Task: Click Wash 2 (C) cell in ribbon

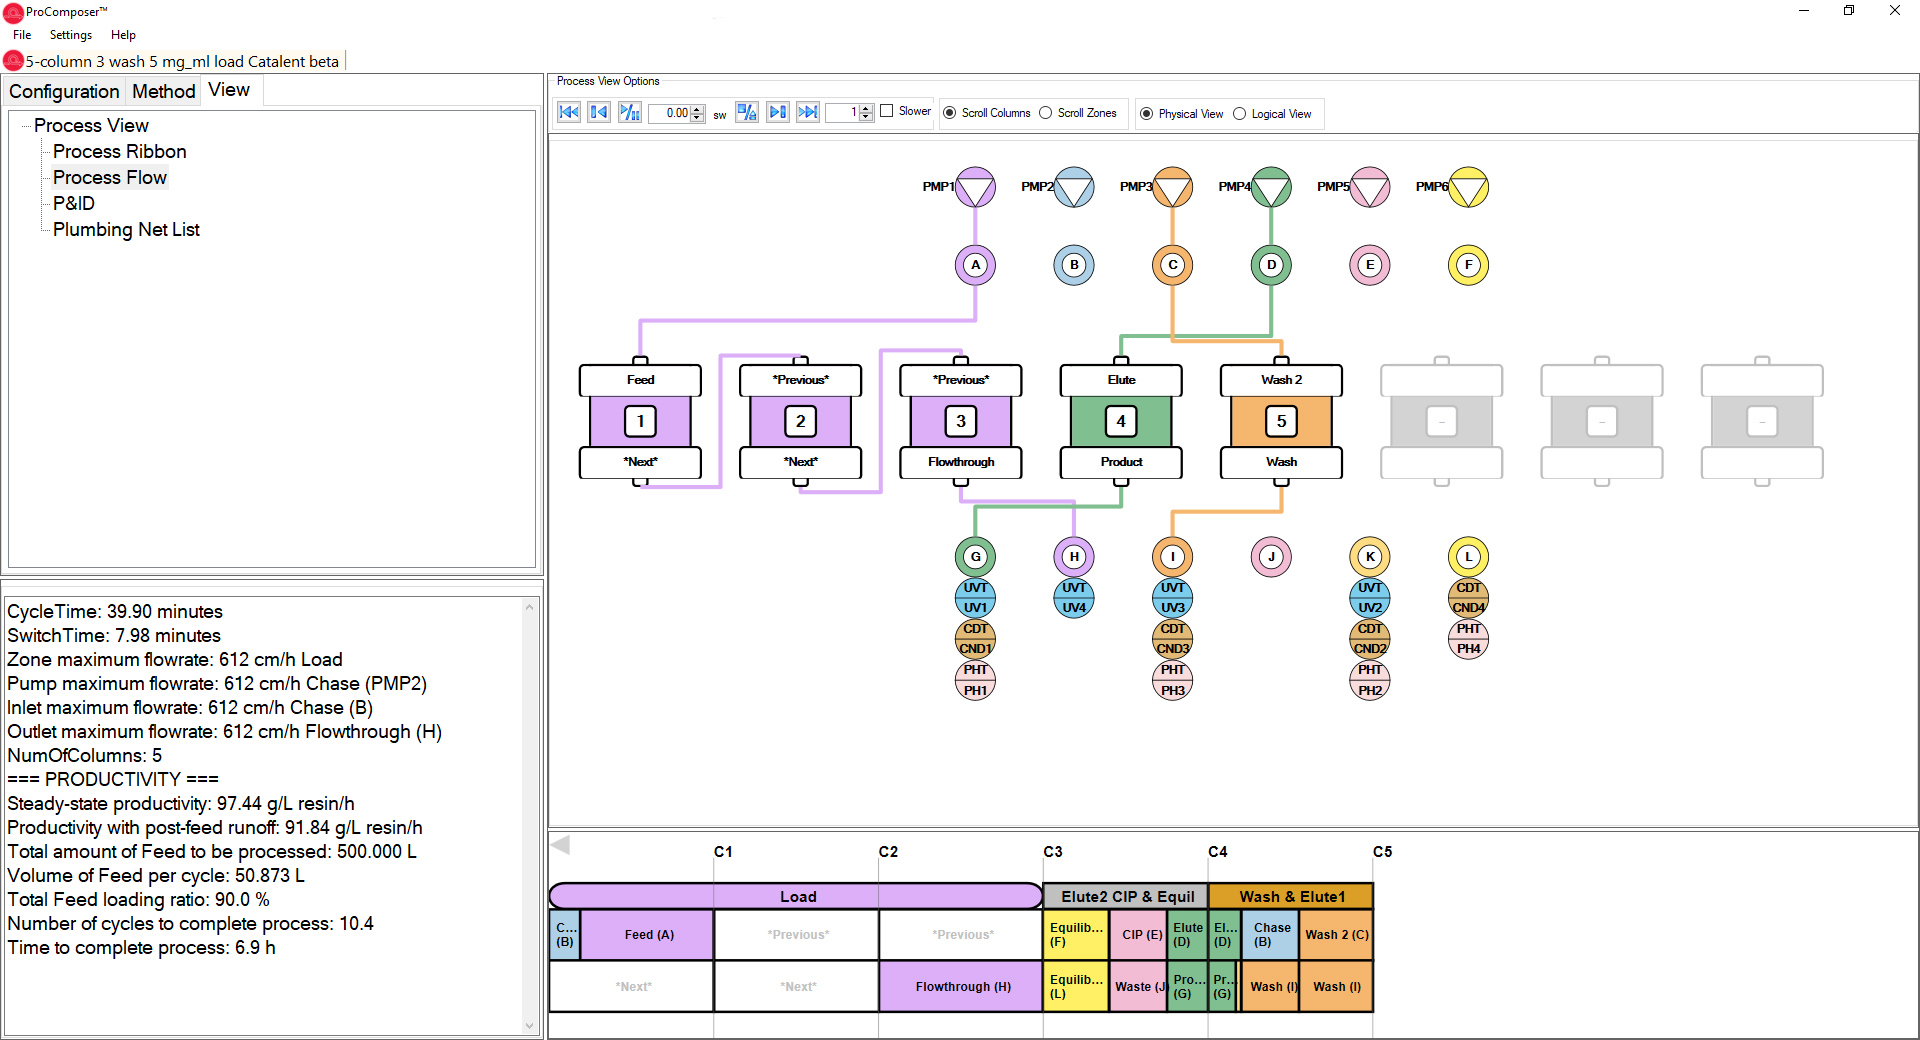Action: [x=1337, y=935]
